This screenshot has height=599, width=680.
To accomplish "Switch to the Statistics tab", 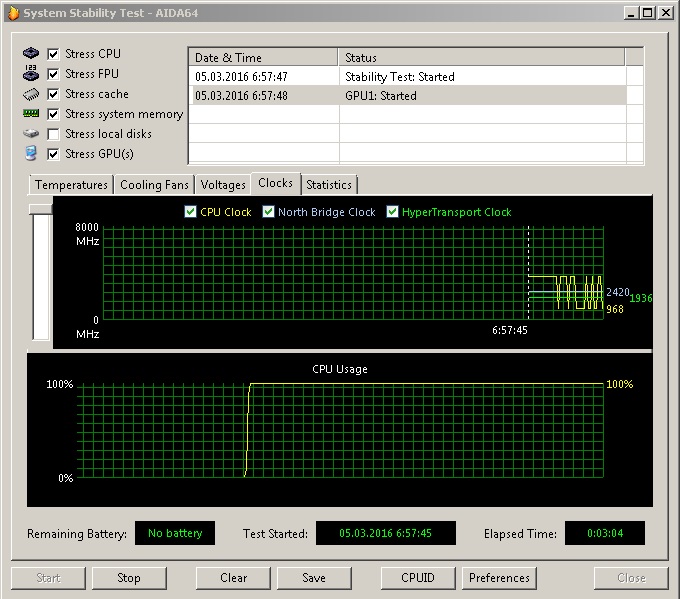I will click(x=329, y=185).
